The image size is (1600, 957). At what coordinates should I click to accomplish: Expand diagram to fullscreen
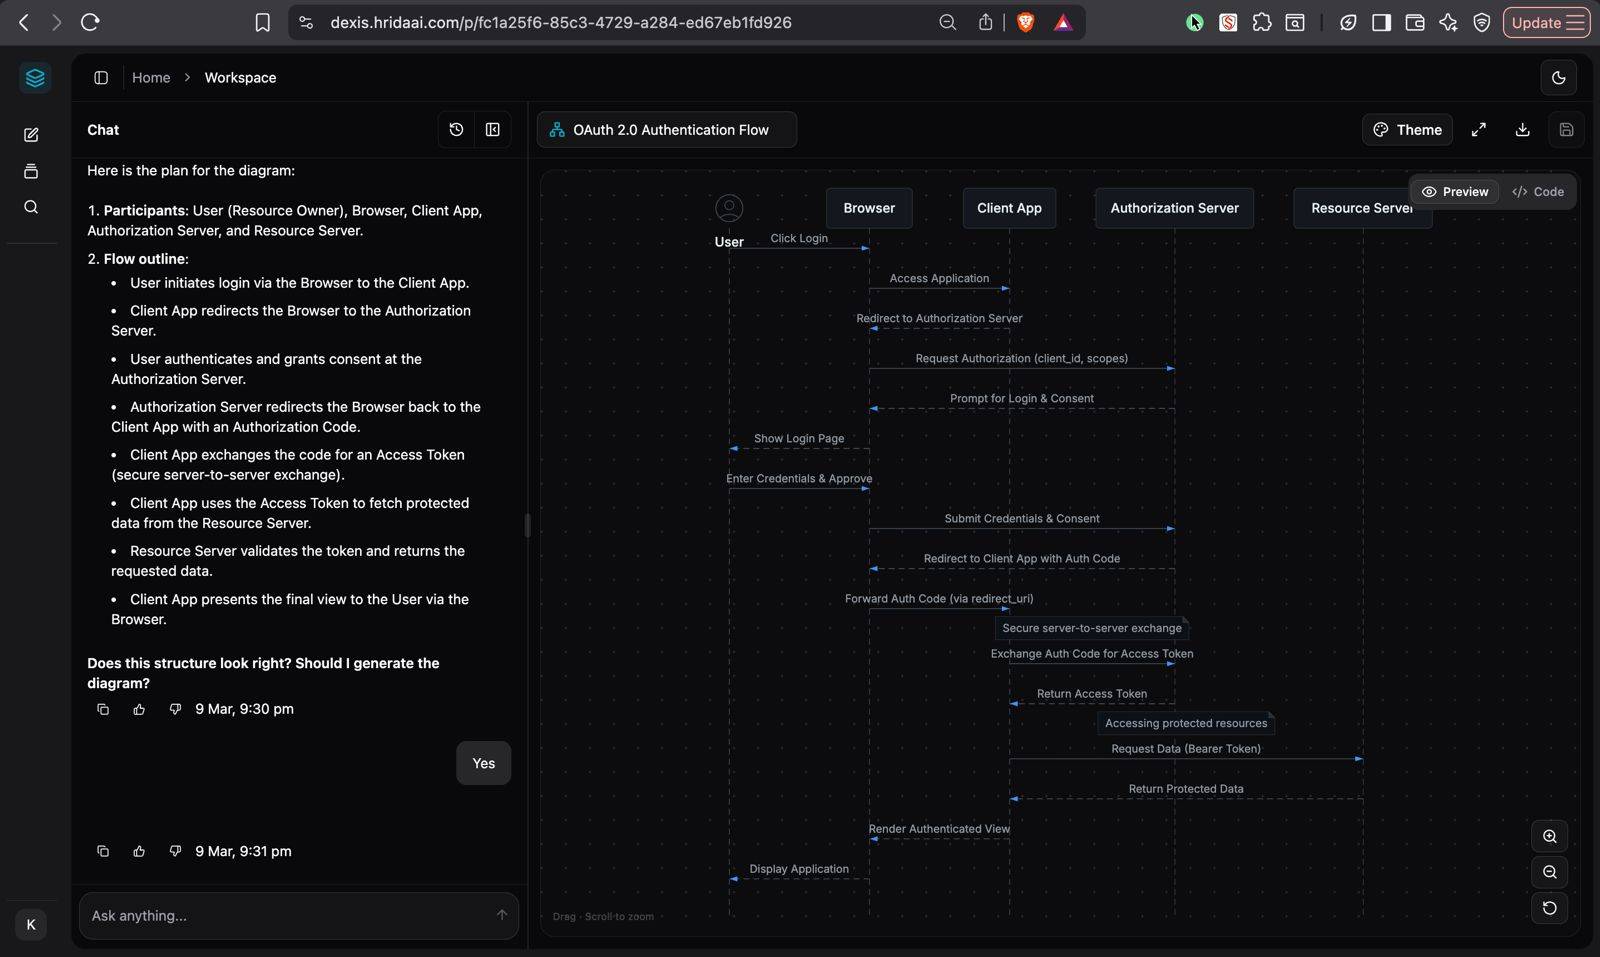(x=1478, y=130)
